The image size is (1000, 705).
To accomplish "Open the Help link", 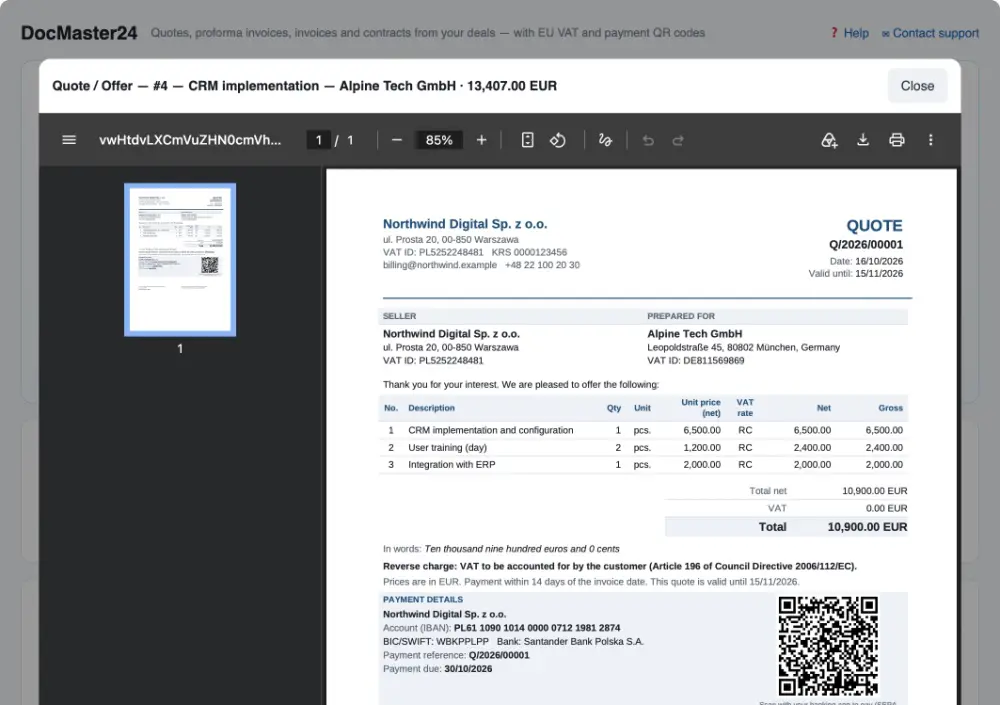I will coord(856,33).
